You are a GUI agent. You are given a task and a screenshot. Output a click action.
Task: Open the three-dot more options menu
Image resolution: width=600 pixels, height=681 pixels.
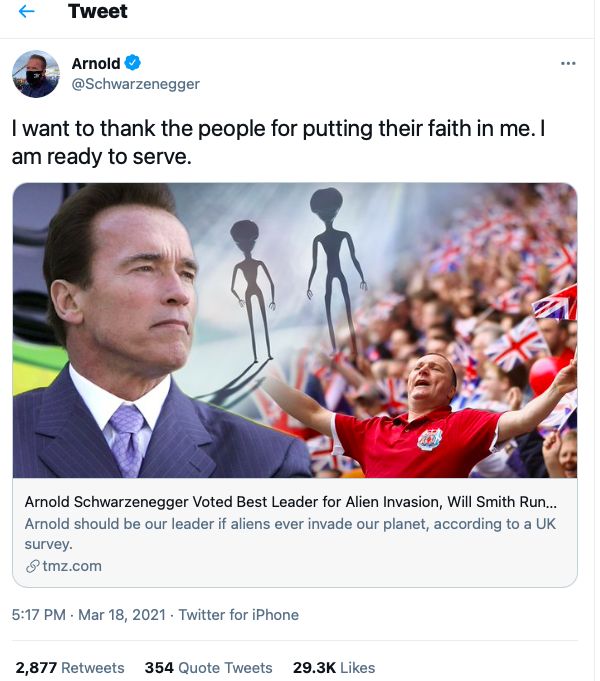568,64
